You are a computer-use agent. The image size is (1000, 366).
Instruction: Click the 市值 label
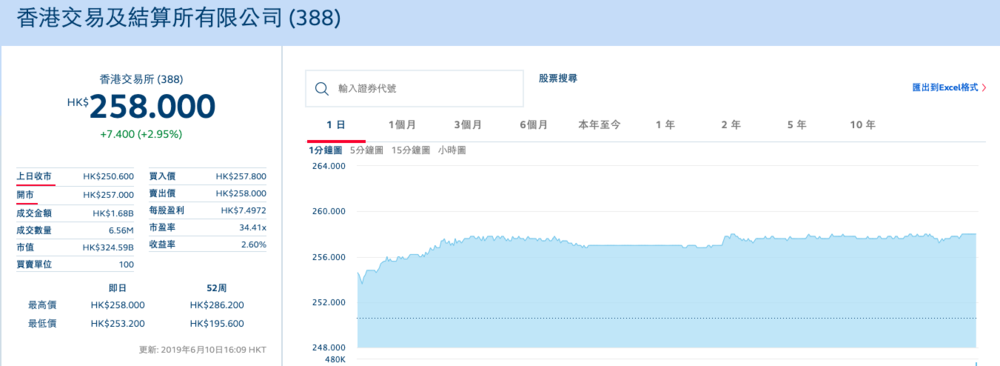pos(26,247)
